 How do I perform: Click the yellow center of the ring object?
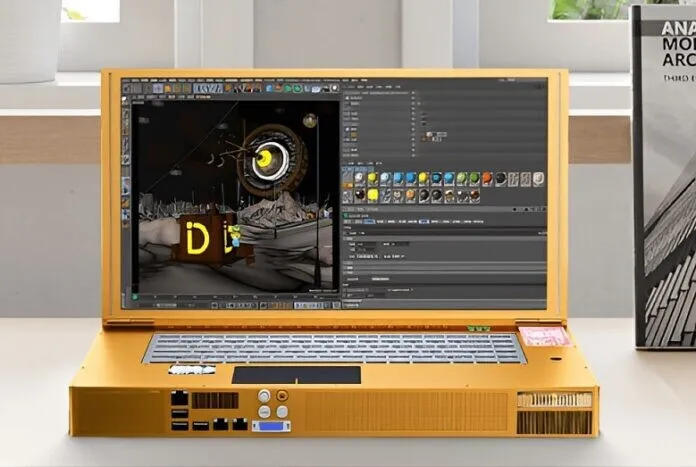coord(266,156)
